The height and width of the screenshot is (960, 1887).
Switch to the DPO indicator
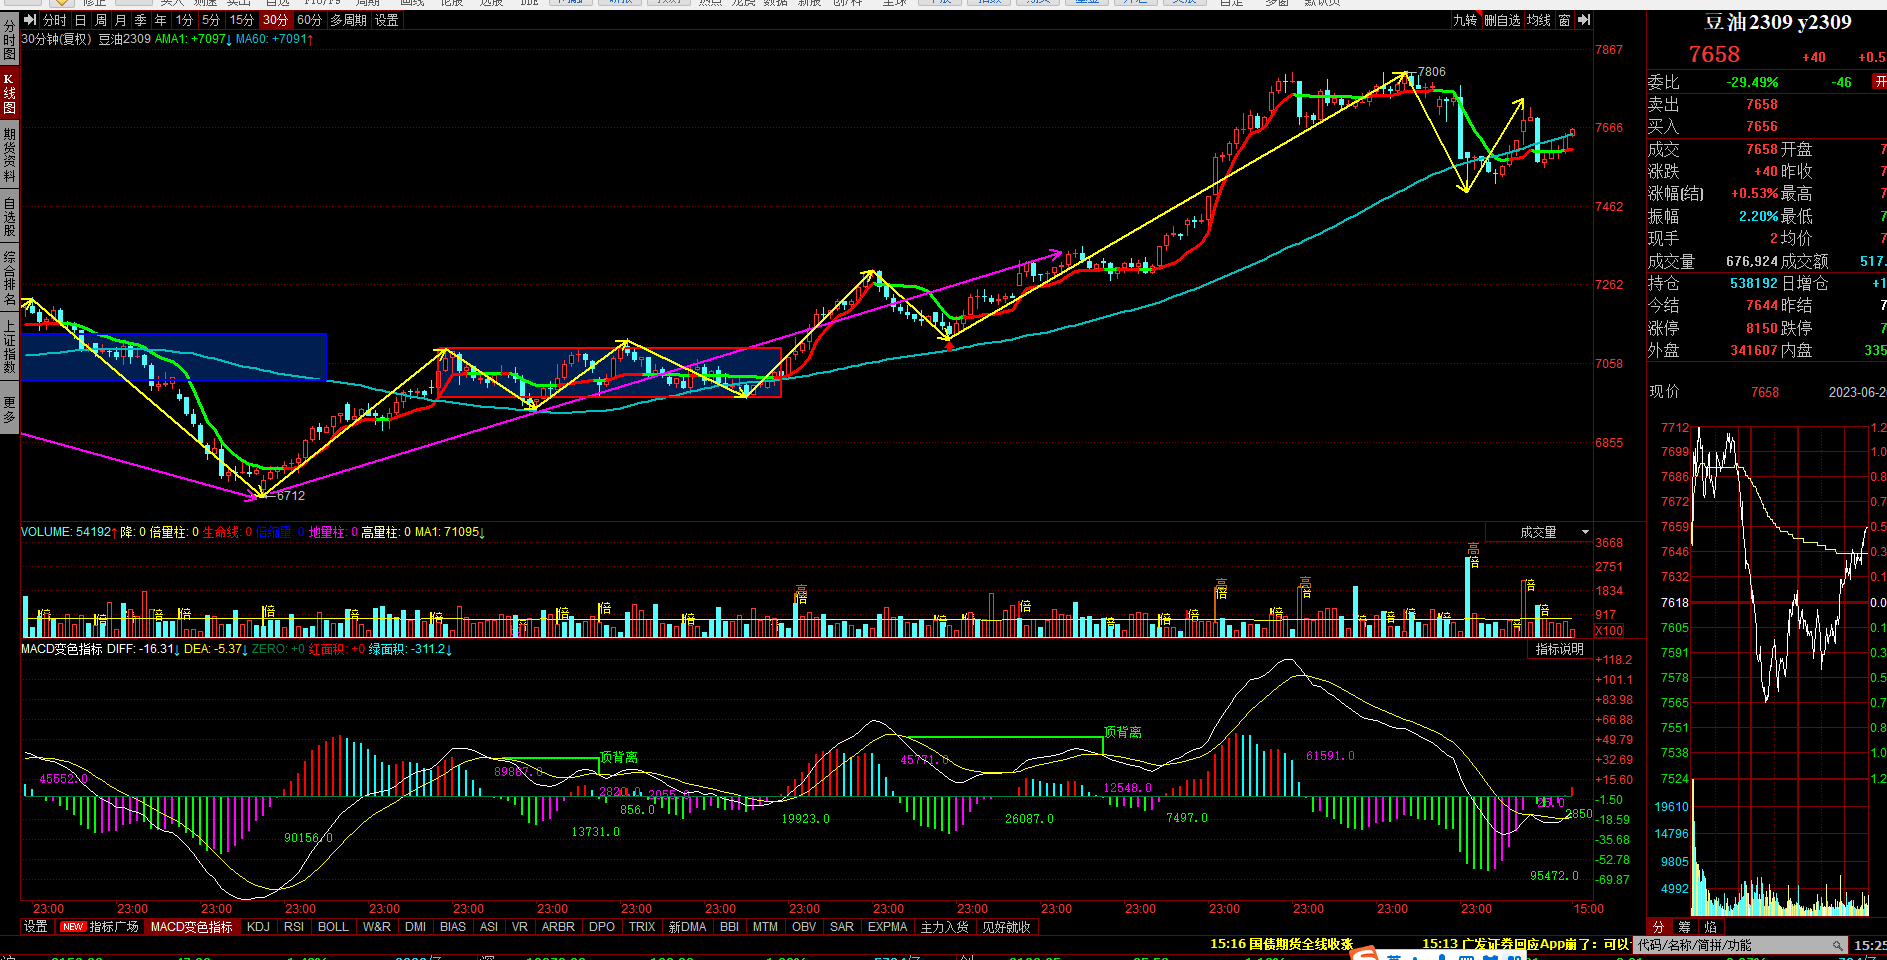point(602,927)
